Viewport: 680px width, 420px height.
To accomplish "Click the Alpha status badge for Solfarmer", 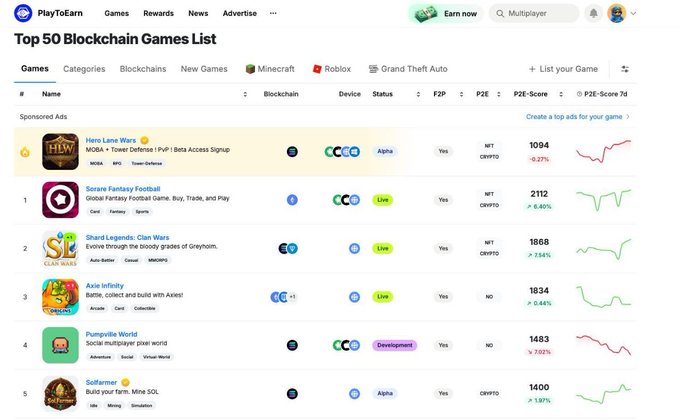I will click(x=384, y=394).
